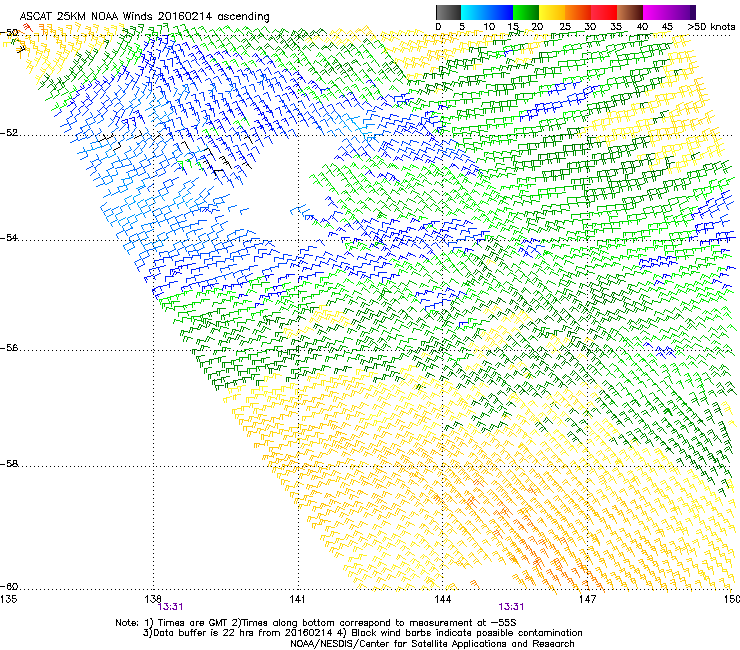740x650 pixels.
Task: Click the title 'ASCAT 25KM NOAA Winds 20160214 ascending'
Action: tap(144, 16)
